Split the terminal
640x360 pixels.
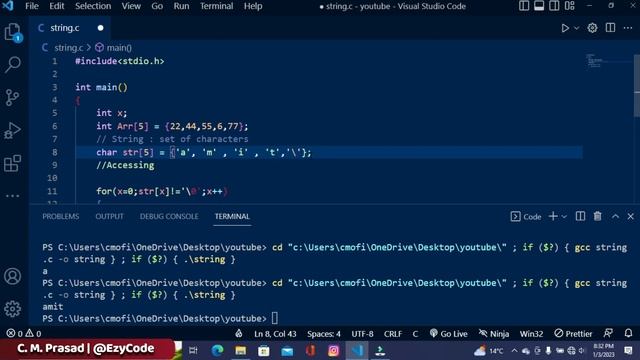tap(580, 216)
